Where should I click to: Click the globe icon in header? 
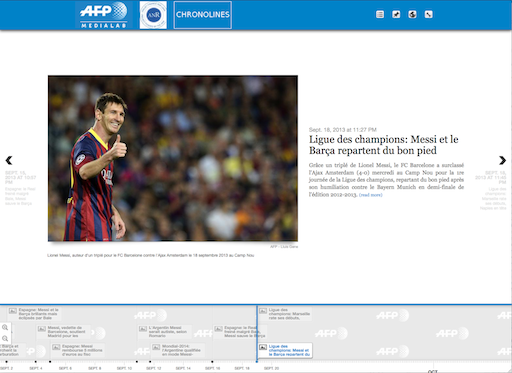pyautogui.click(x=412, y=14)
